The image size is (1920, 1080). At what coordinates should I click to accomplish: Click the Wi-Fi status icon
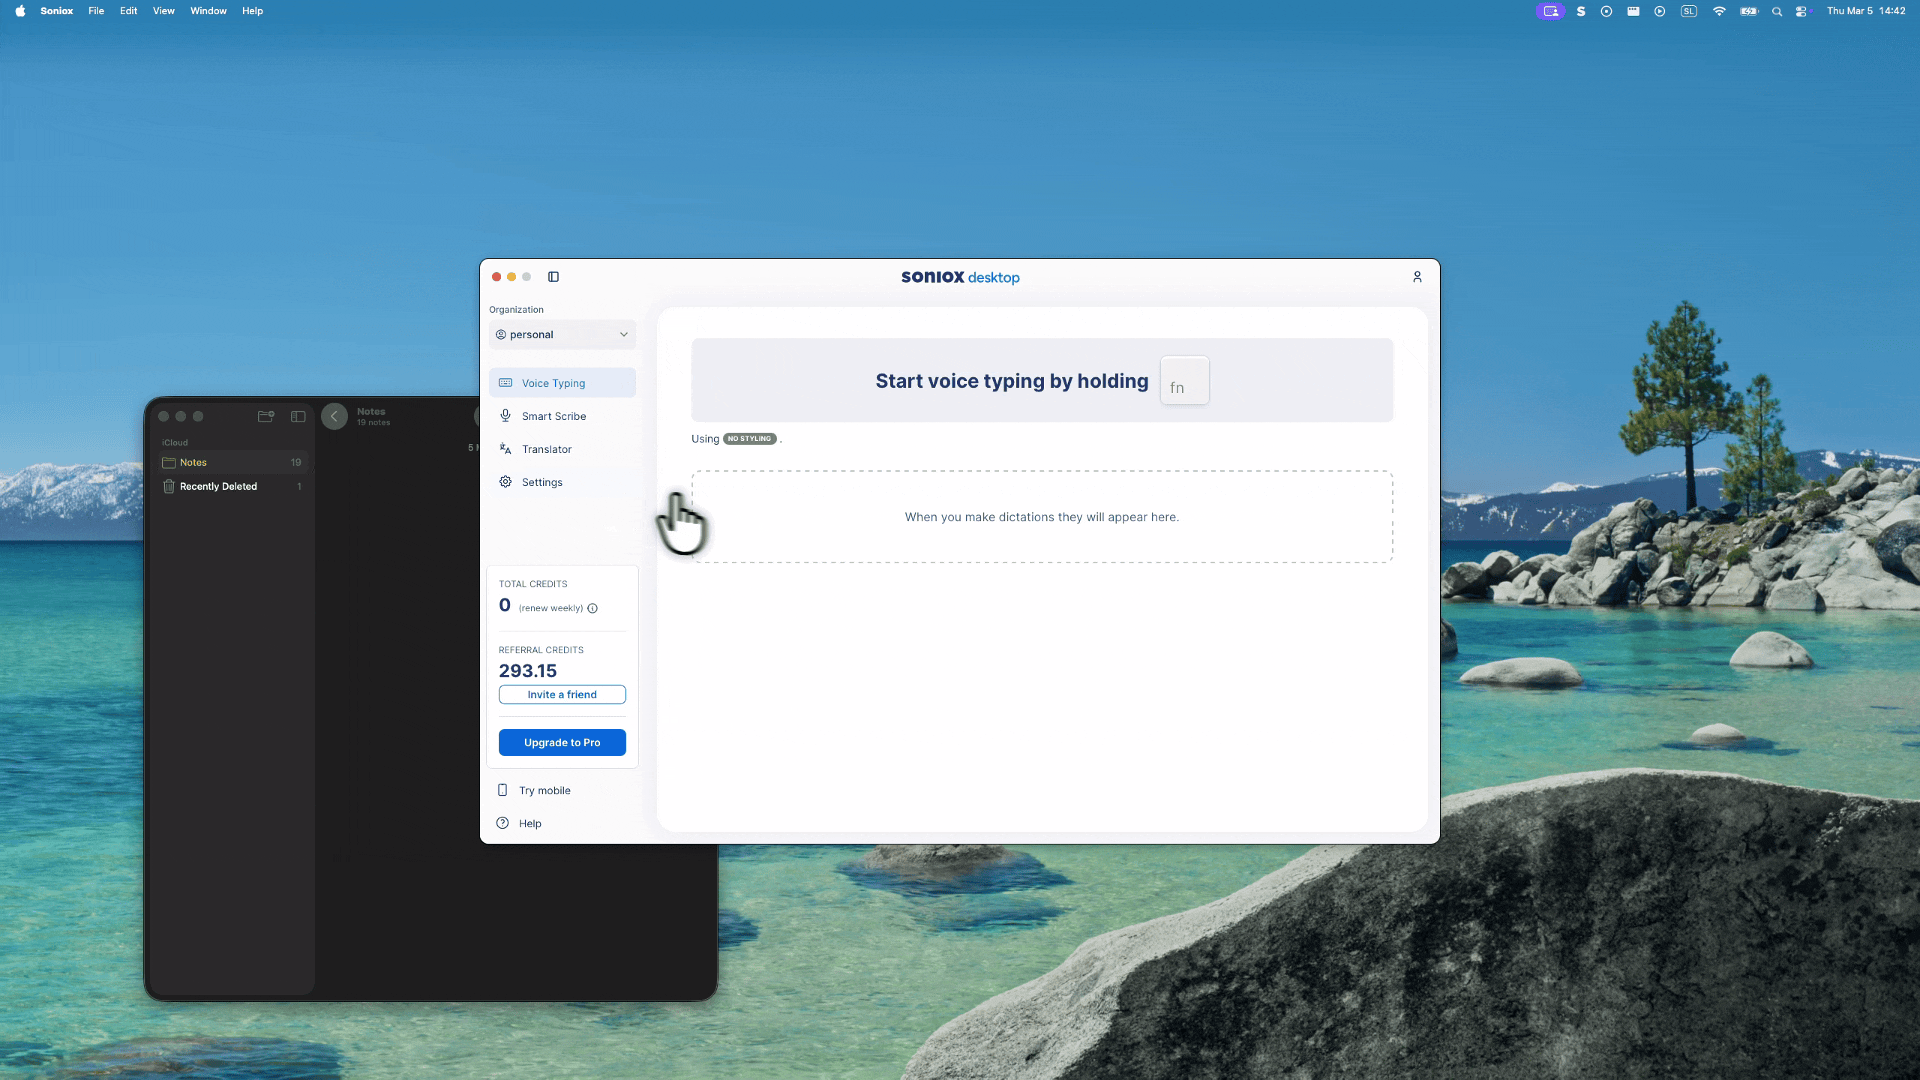point(1719,11)
